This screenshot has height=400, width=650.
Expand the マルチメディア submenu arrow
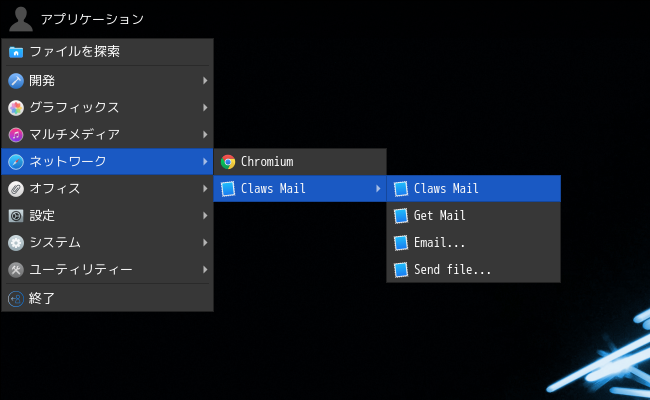pyautogui.click(x=205, y=134)
